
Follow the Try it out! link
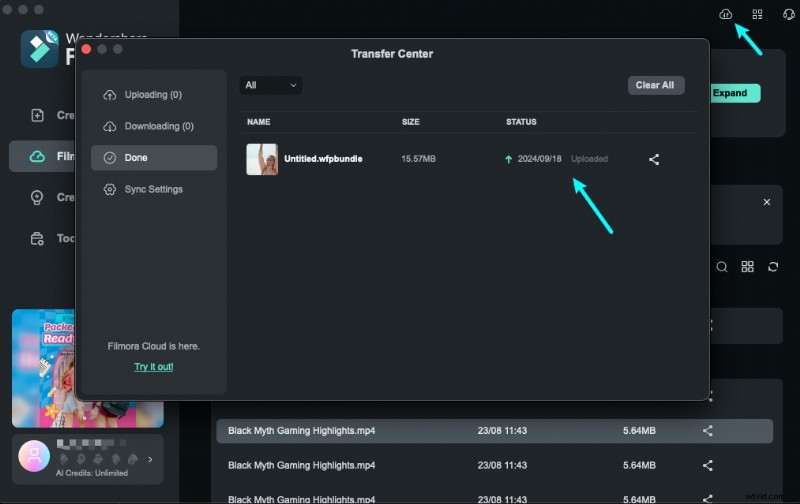point(153,367)
